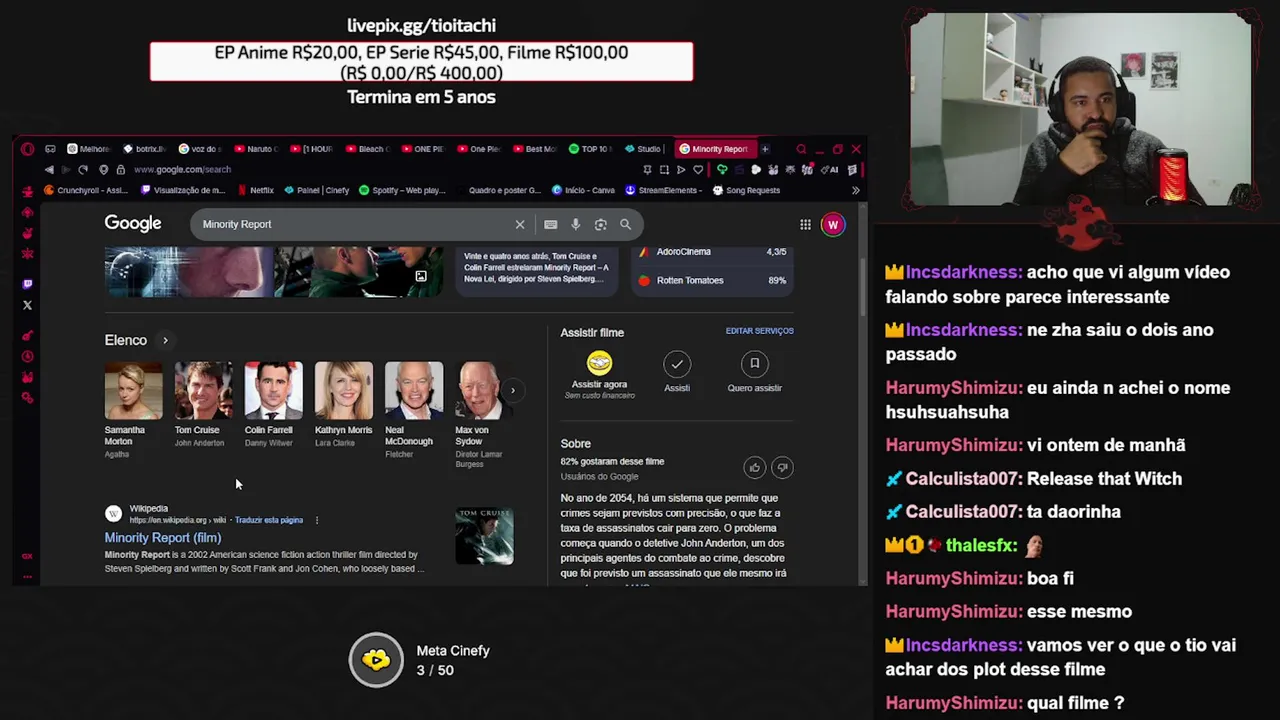Click the Opera GX logo menu button
The width and height of the screenshot is (1280, 720).
point(27,149)
